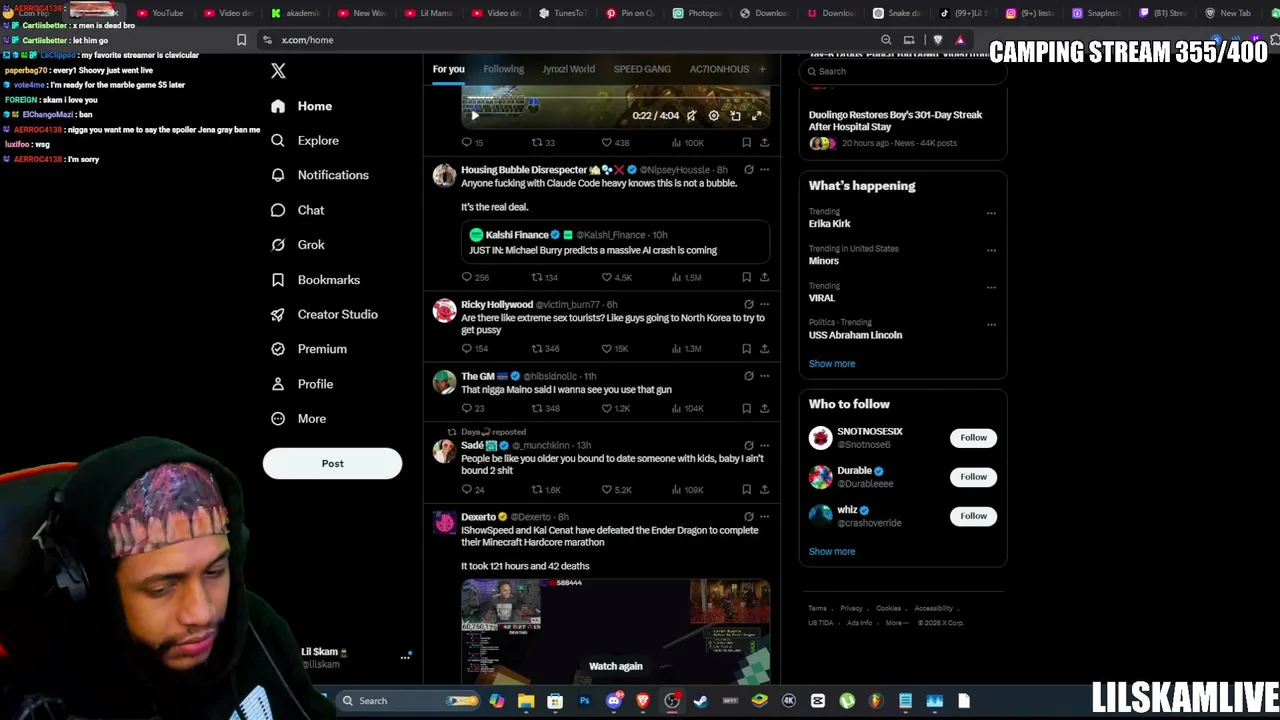Open the SPEED GANG tab

[642, 69]
